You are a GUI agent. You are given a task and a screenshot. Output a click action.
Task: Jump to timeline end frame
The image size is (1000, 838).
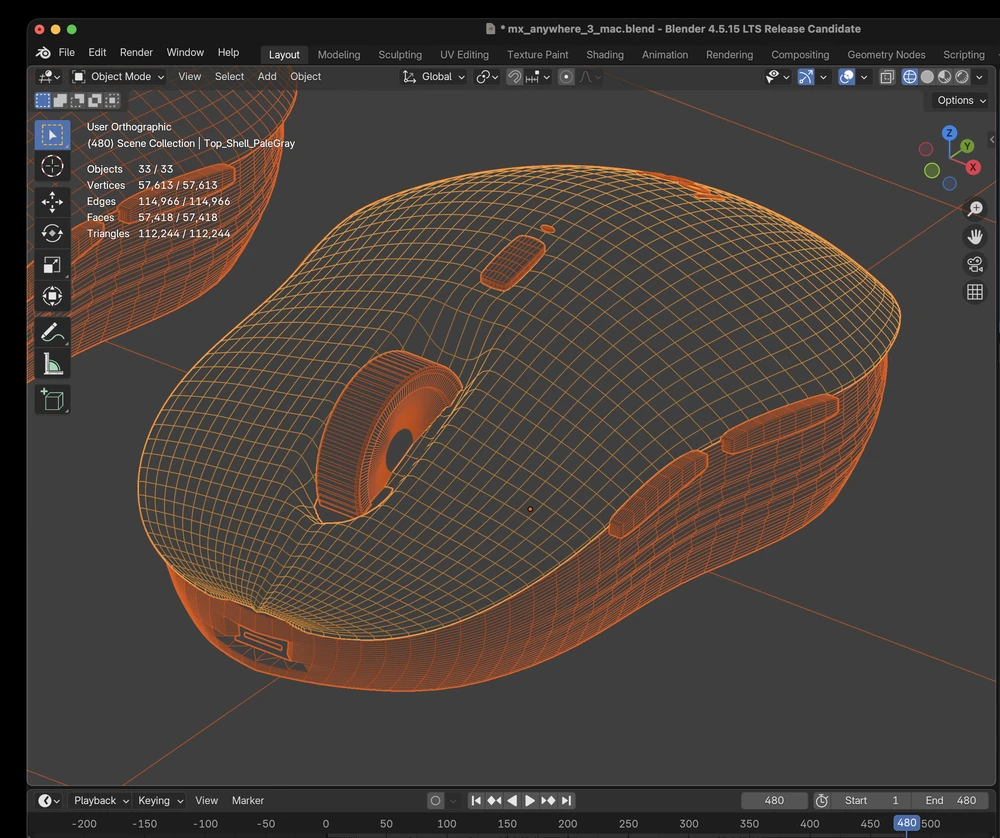point(566,800)
